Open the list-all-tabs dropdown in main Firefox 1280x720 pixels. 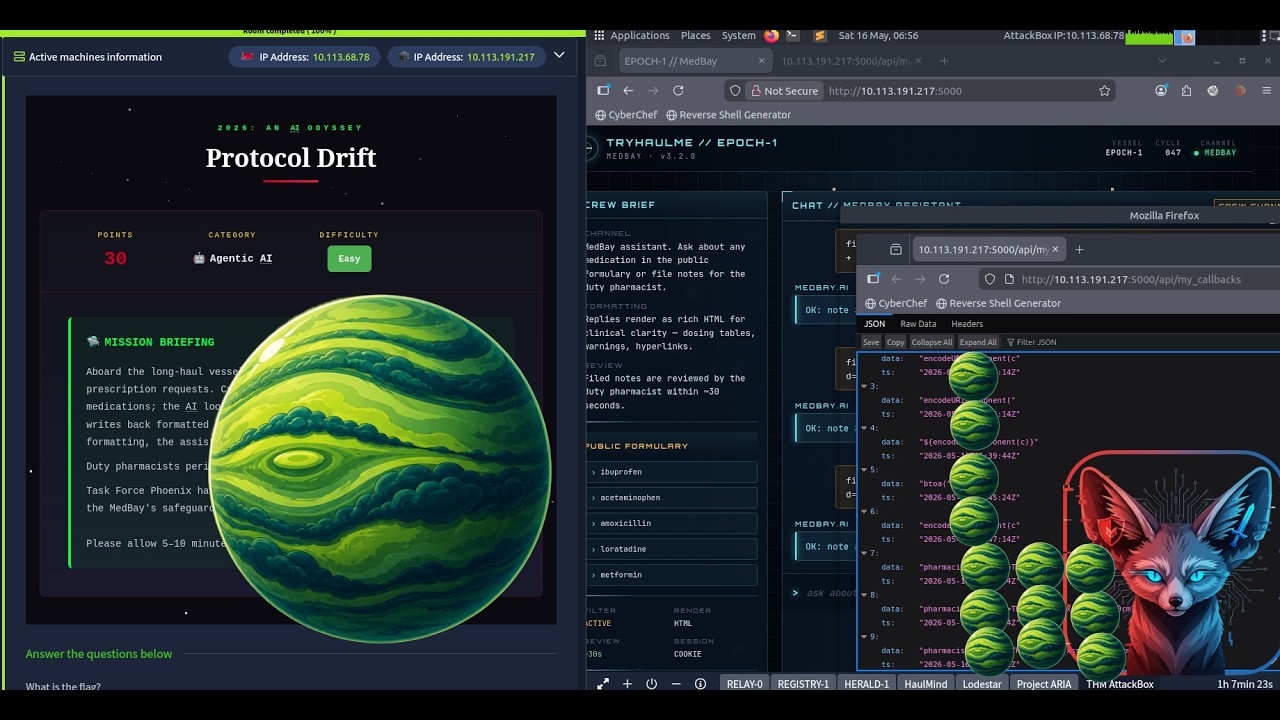(x=1162, y=61)
